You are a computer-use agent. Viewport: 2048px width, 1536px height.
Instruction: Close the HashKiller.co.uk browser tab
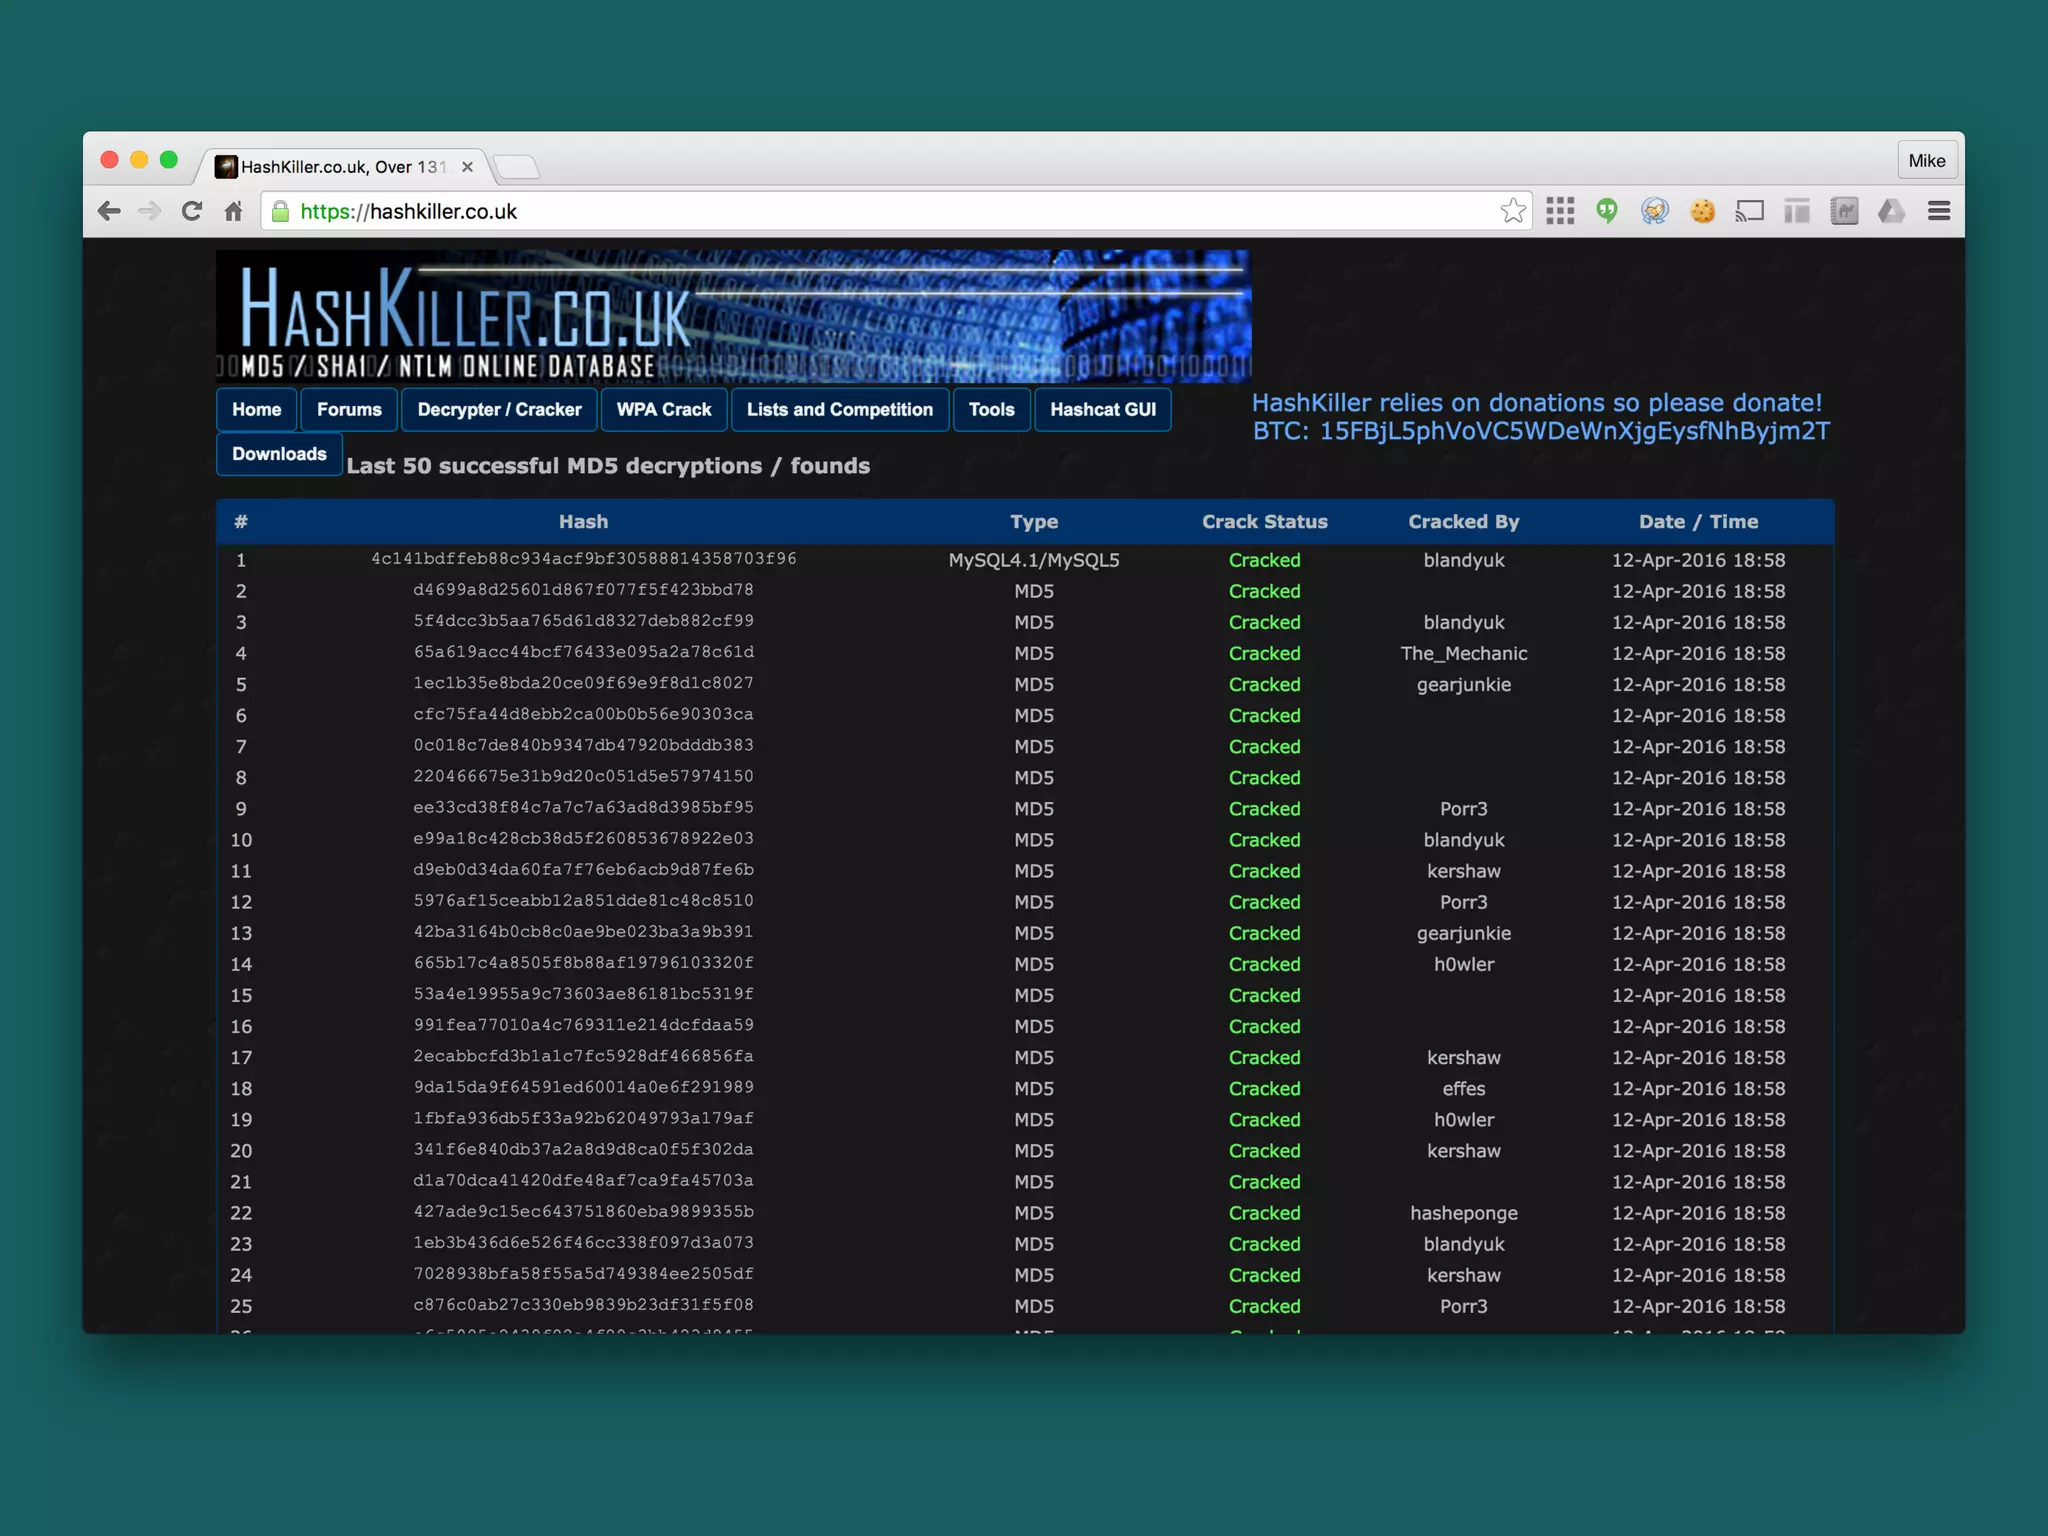[x=467, y=167]
